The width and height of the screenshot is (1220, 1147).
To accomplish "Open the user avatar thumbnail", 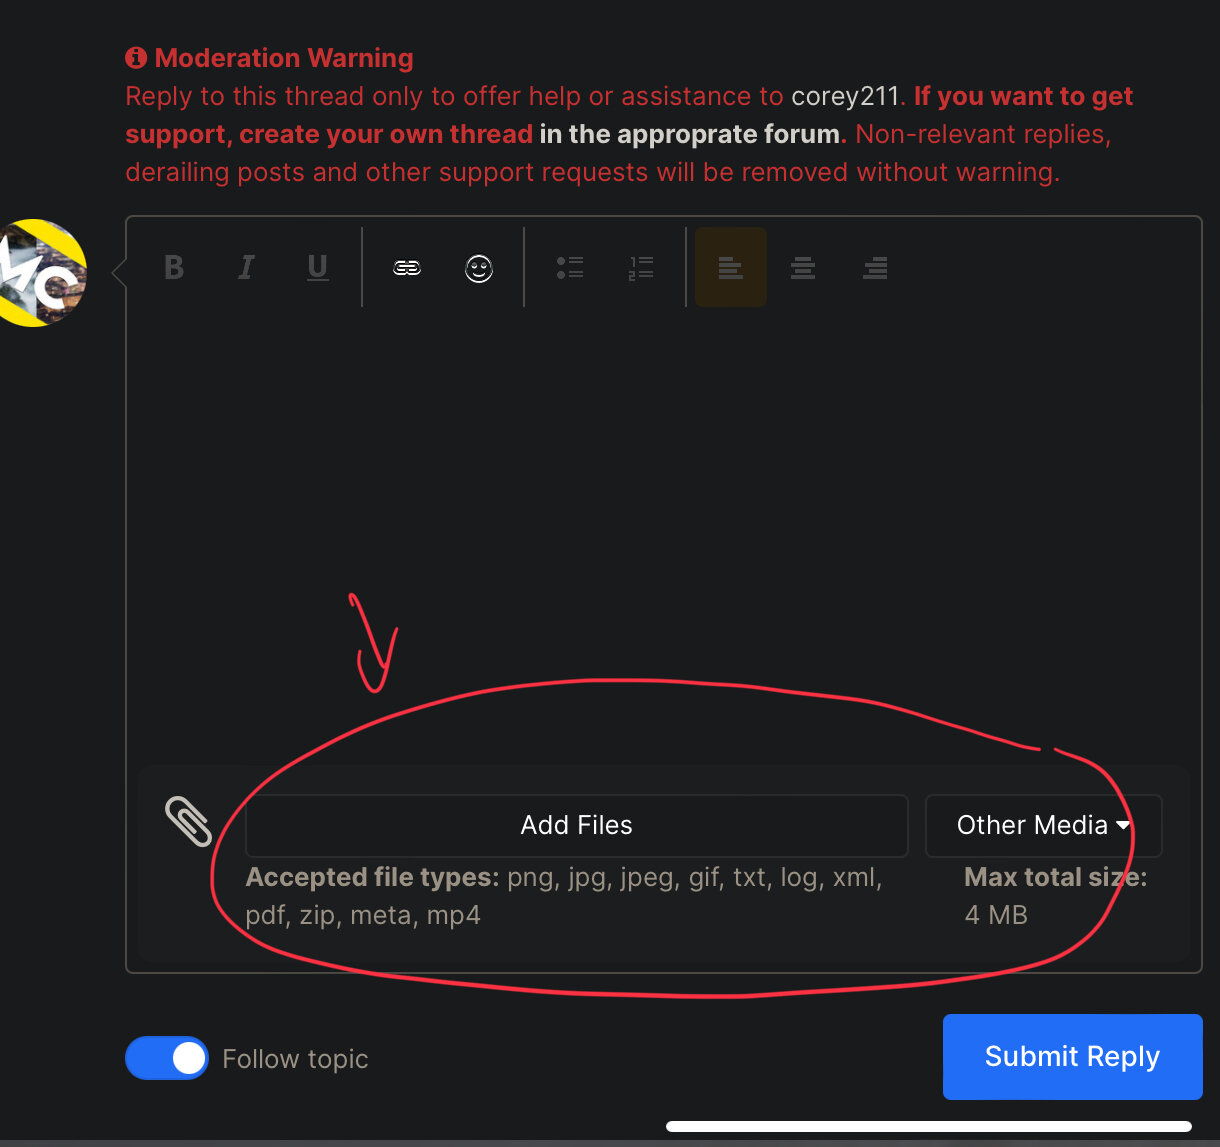I will click(40, 273).
